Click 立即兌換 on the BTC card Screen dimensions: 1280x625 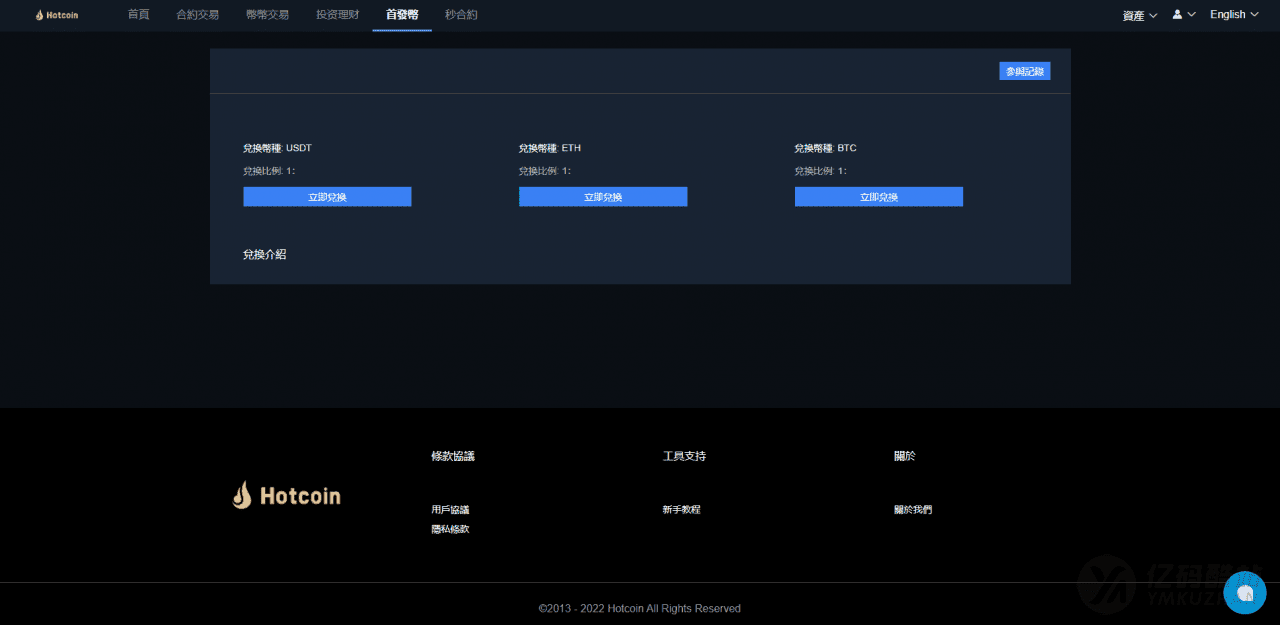[x=878, y=196]
